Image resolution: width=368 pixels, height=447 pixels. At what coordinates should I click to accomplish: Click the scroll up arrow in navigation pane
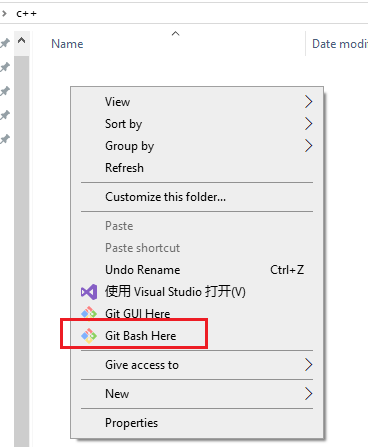(22, 41)
